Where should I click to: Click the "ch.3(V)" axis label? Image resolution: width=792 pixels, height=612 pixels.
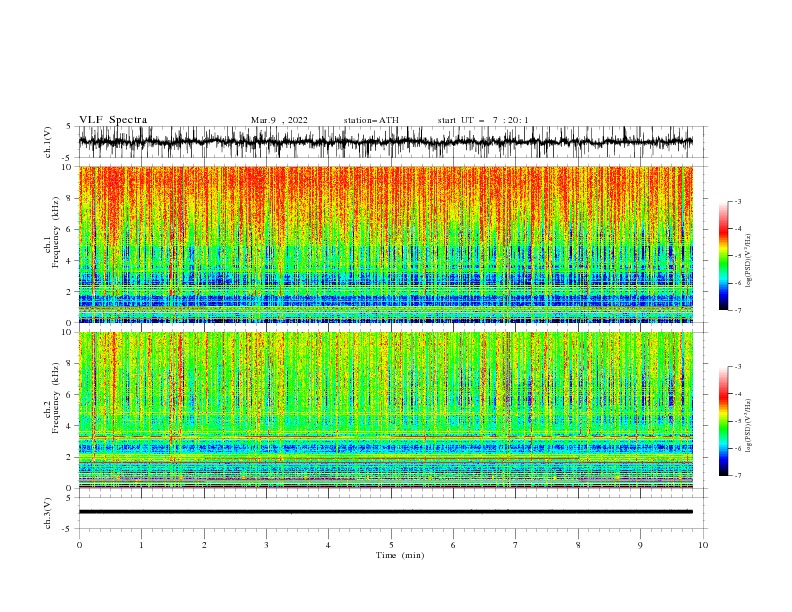(x=48, y=513)
